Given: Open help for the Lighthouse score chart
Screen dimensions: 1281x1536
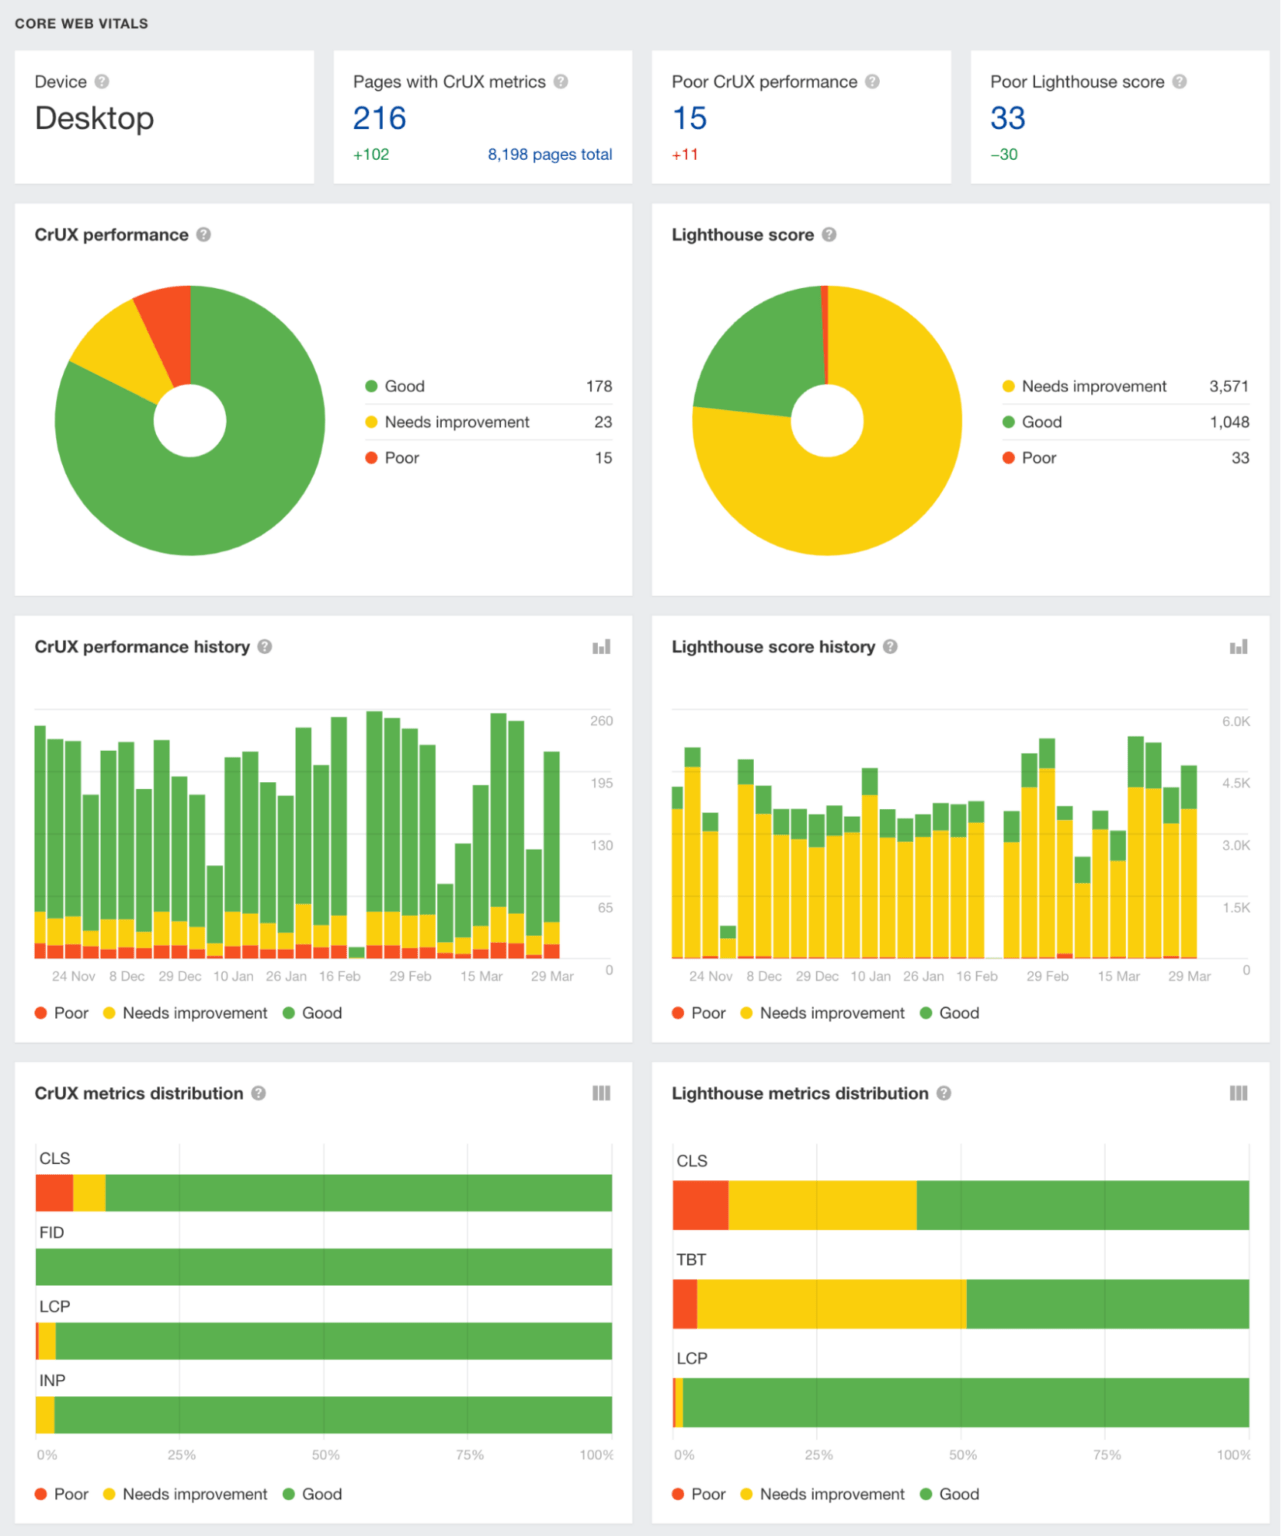Looking at the screenshot, I should click(828, 234).
